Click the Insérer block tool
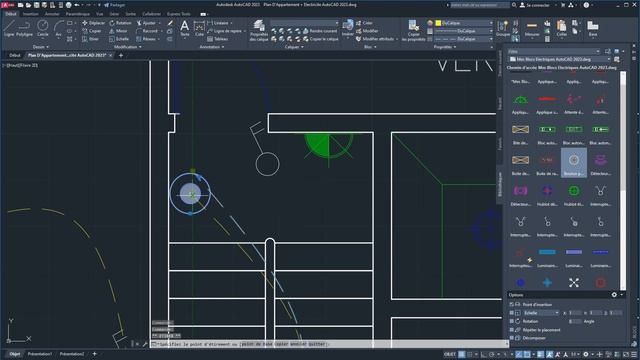This screenshot has width=640, height=360. click(x=348, y=28)
